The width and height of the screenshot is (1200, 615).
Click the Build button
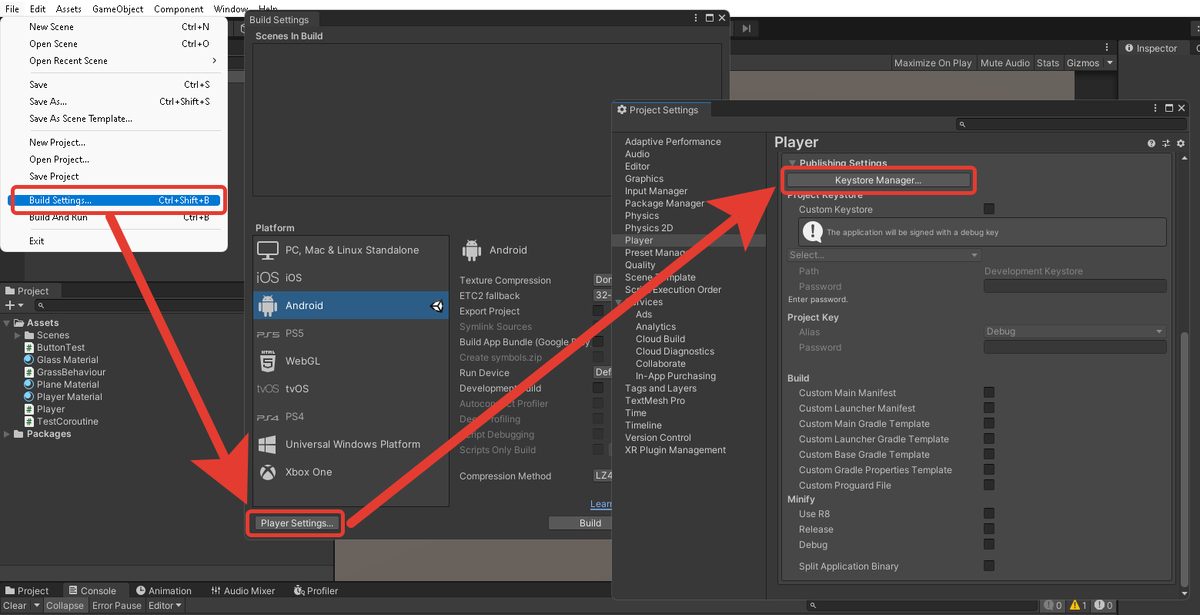[x=590, y=523]
